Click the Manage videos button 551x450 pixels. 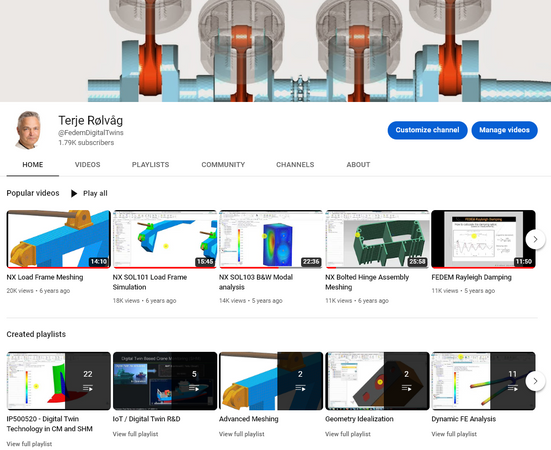(x=504, y=130)
